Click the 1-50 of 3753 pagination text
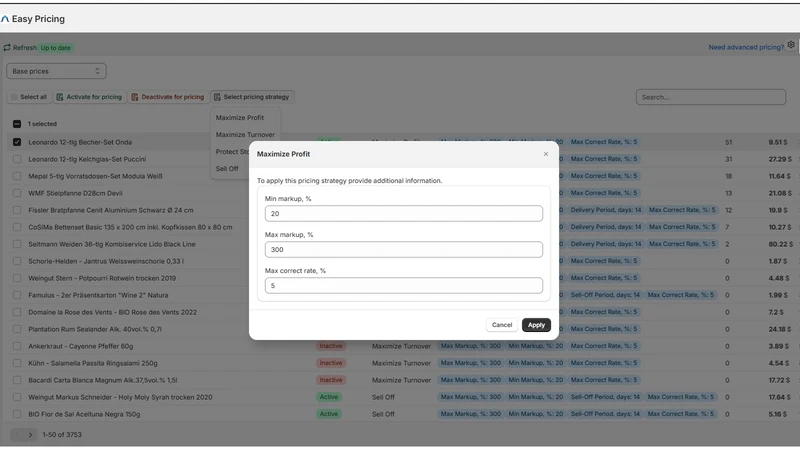 (62, 435)
